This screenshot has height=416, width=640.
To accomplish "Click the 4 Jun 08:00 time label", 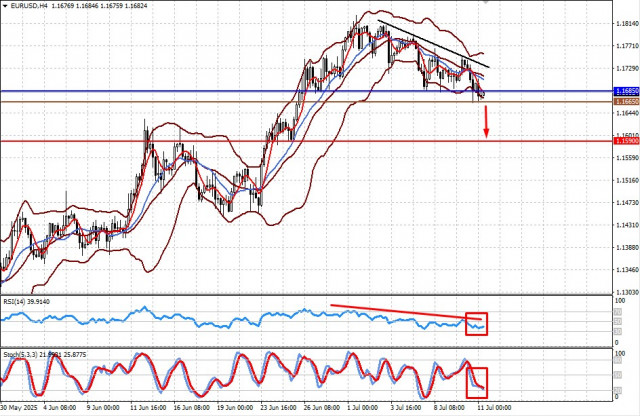I will (60, 407).
